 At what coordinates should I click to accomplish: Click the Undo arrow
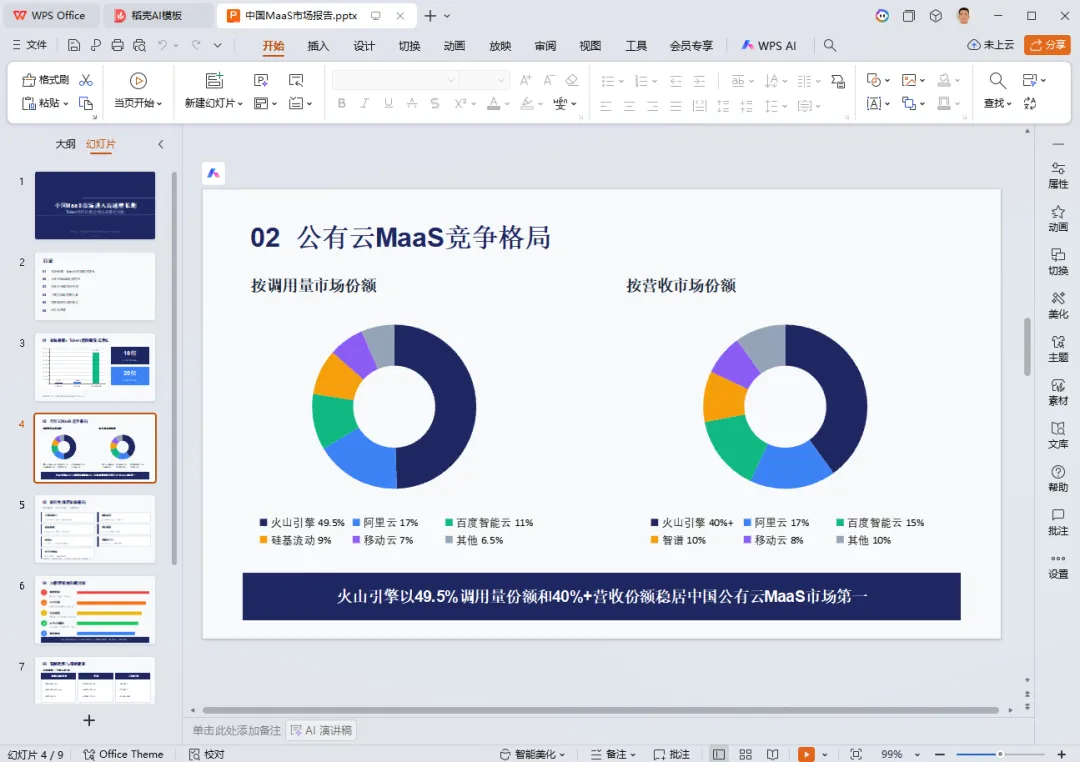coord(163,45)
